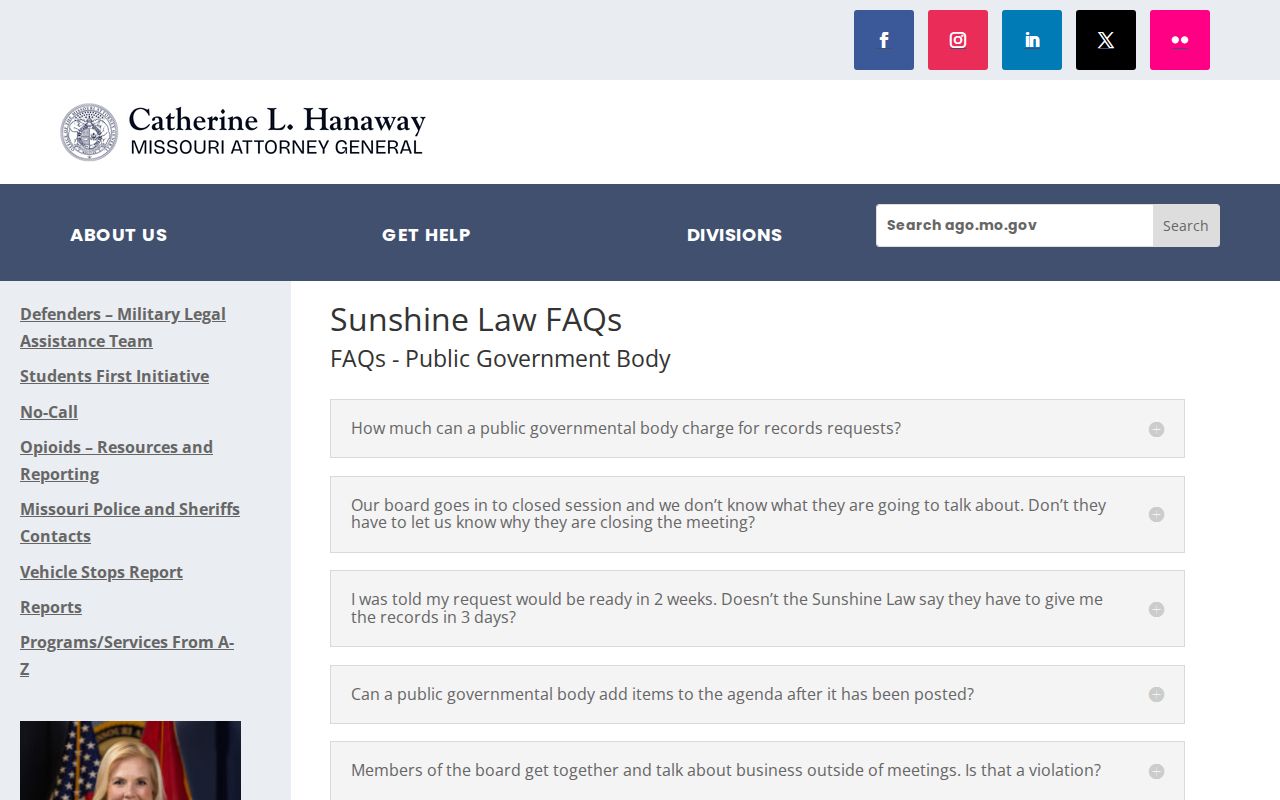Open the Facebook social icon

coord(884,40)
